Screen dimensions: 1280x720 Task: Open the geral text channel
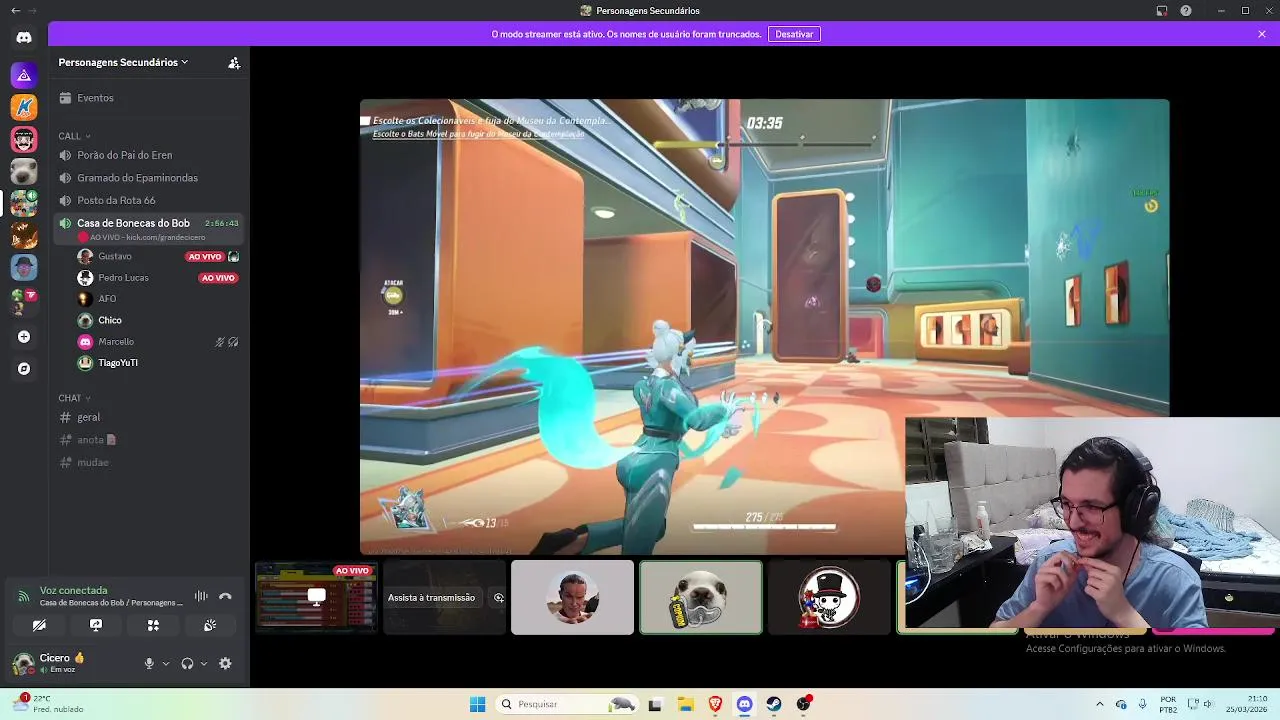tap(150, 417)
